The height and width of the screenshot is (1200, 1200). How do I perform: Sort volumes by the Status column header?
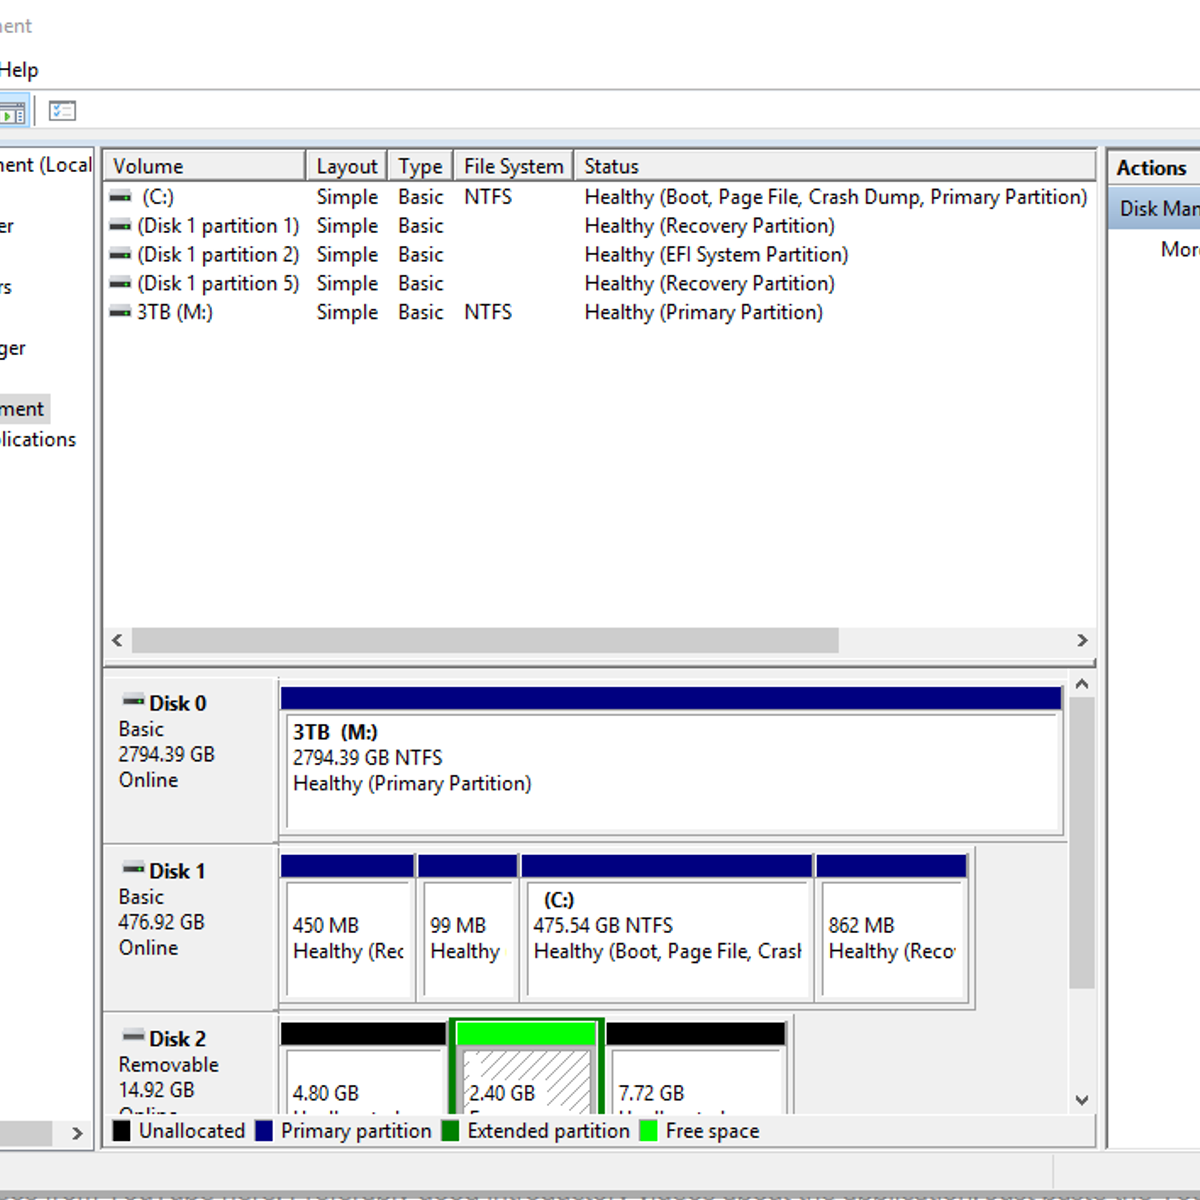point(611,165)
